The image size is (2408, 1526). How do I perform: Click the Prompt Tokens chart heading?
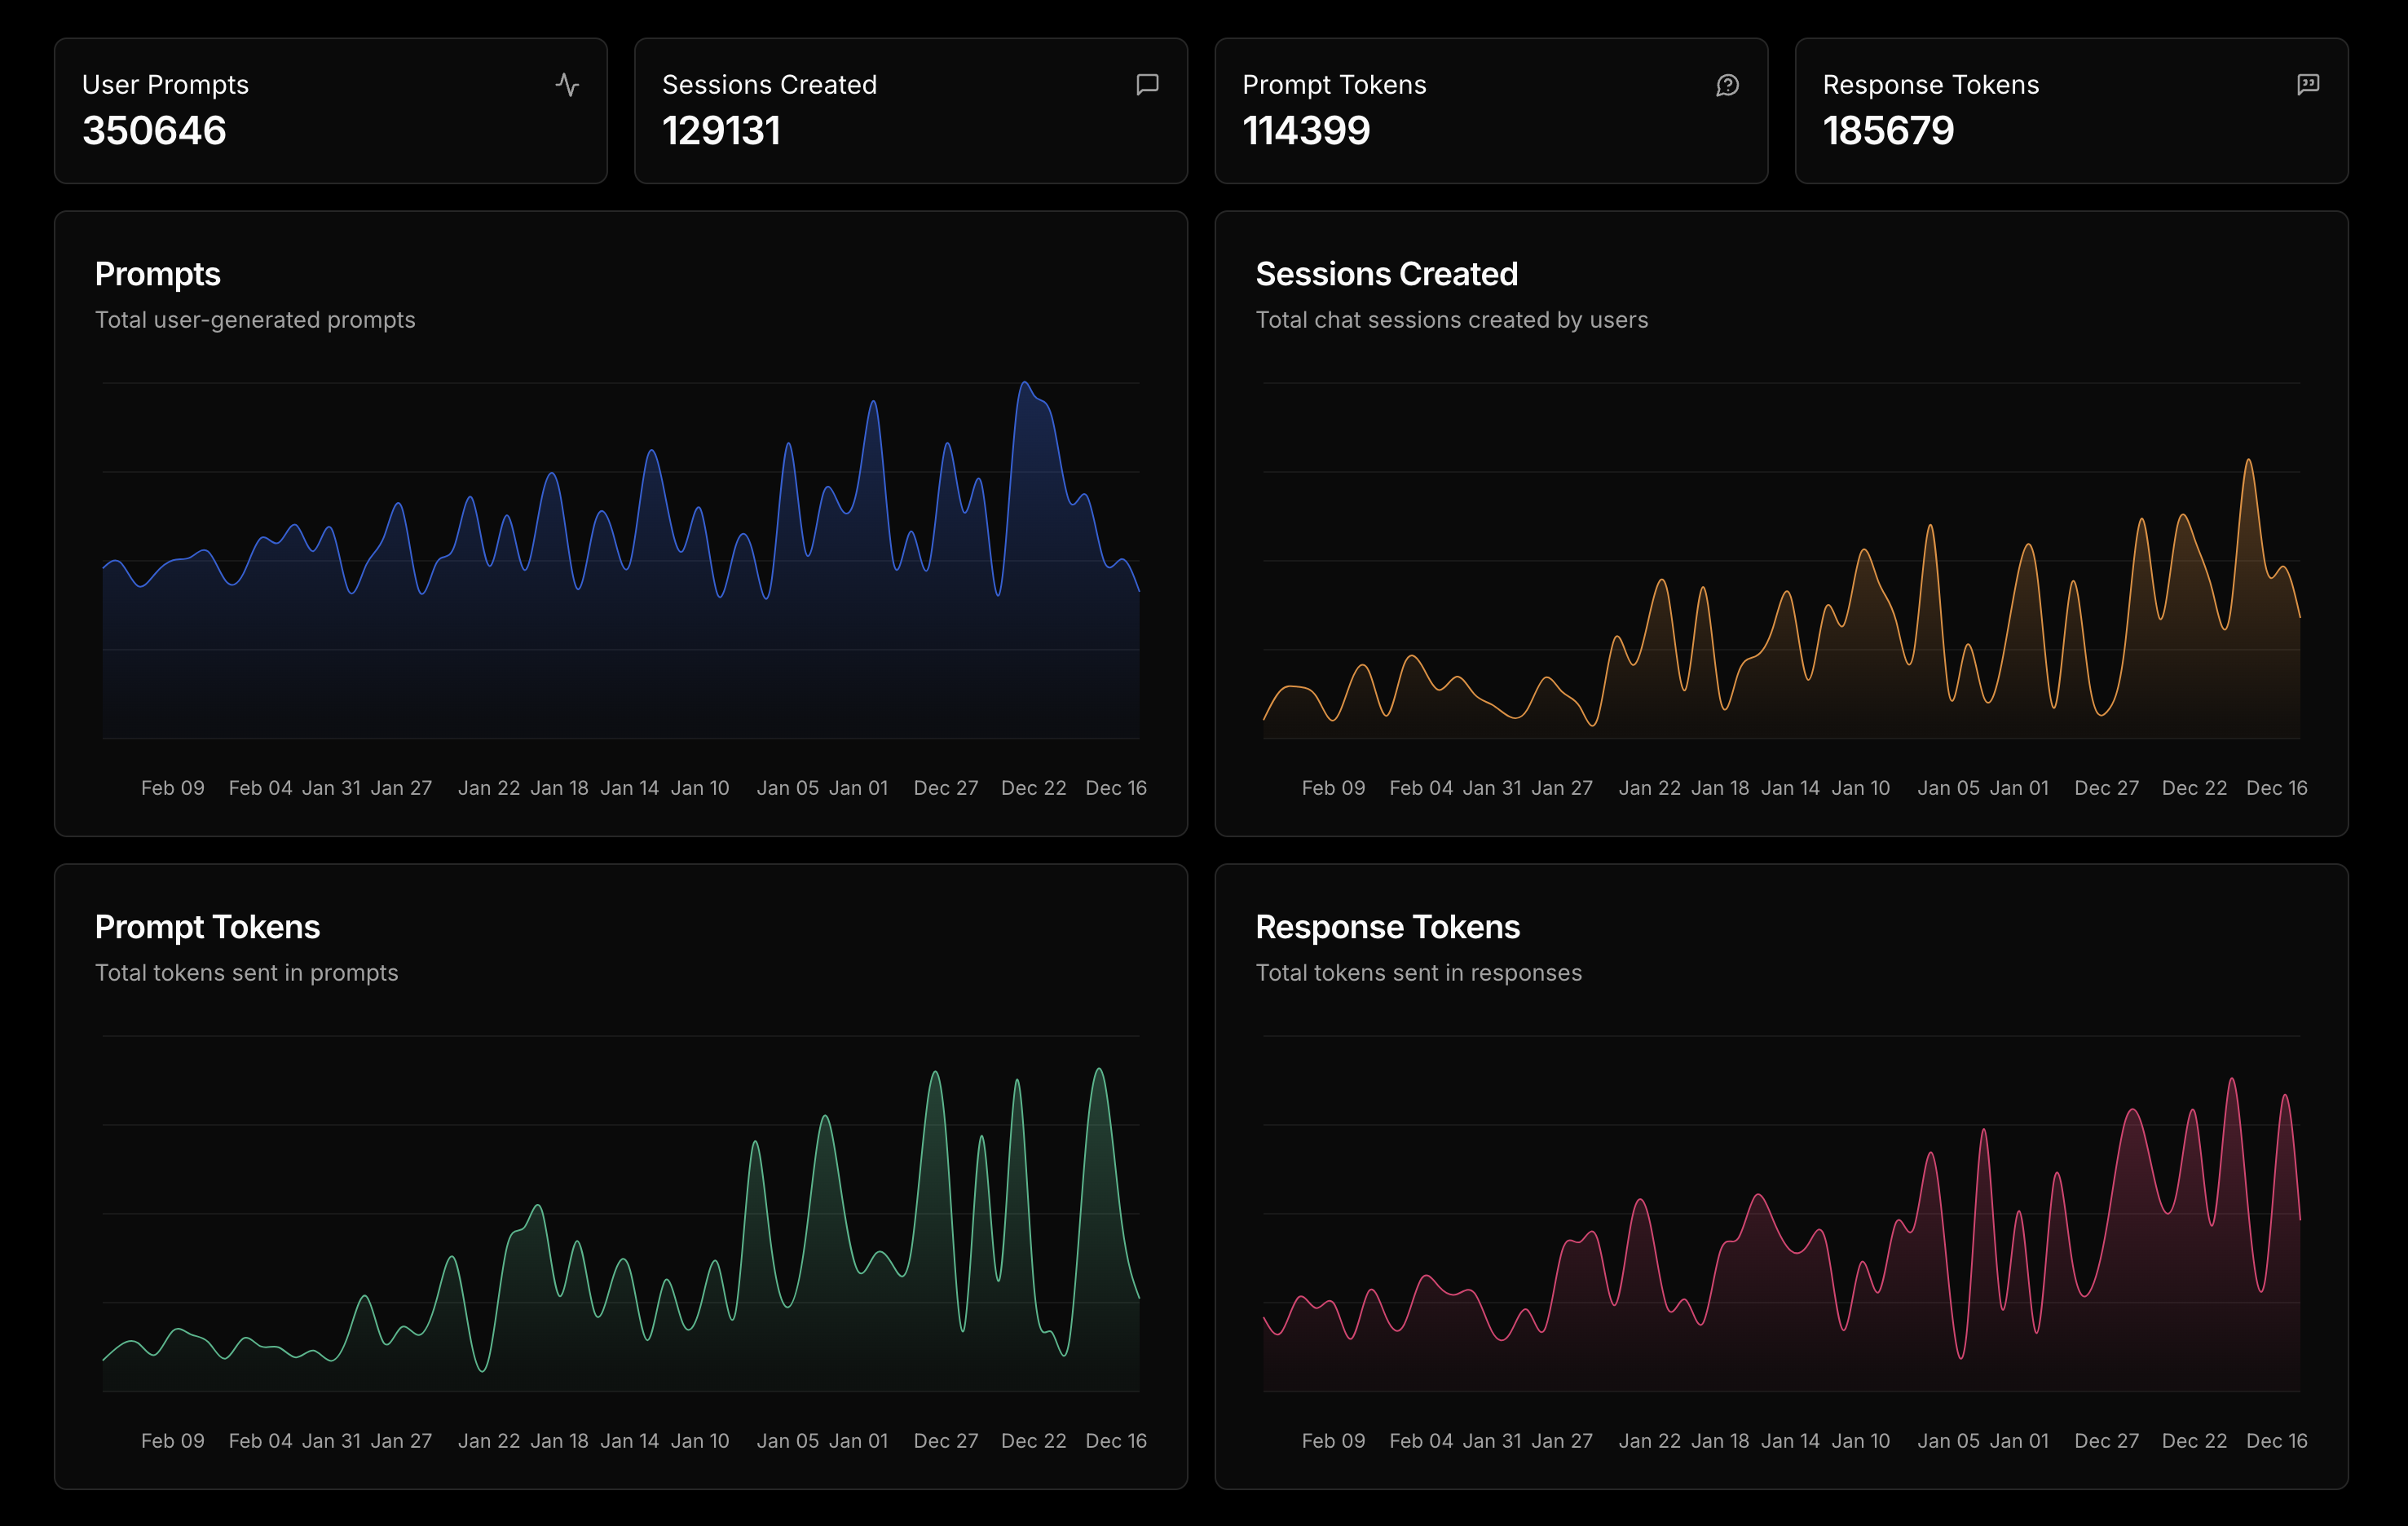click(x=207, y=927)
